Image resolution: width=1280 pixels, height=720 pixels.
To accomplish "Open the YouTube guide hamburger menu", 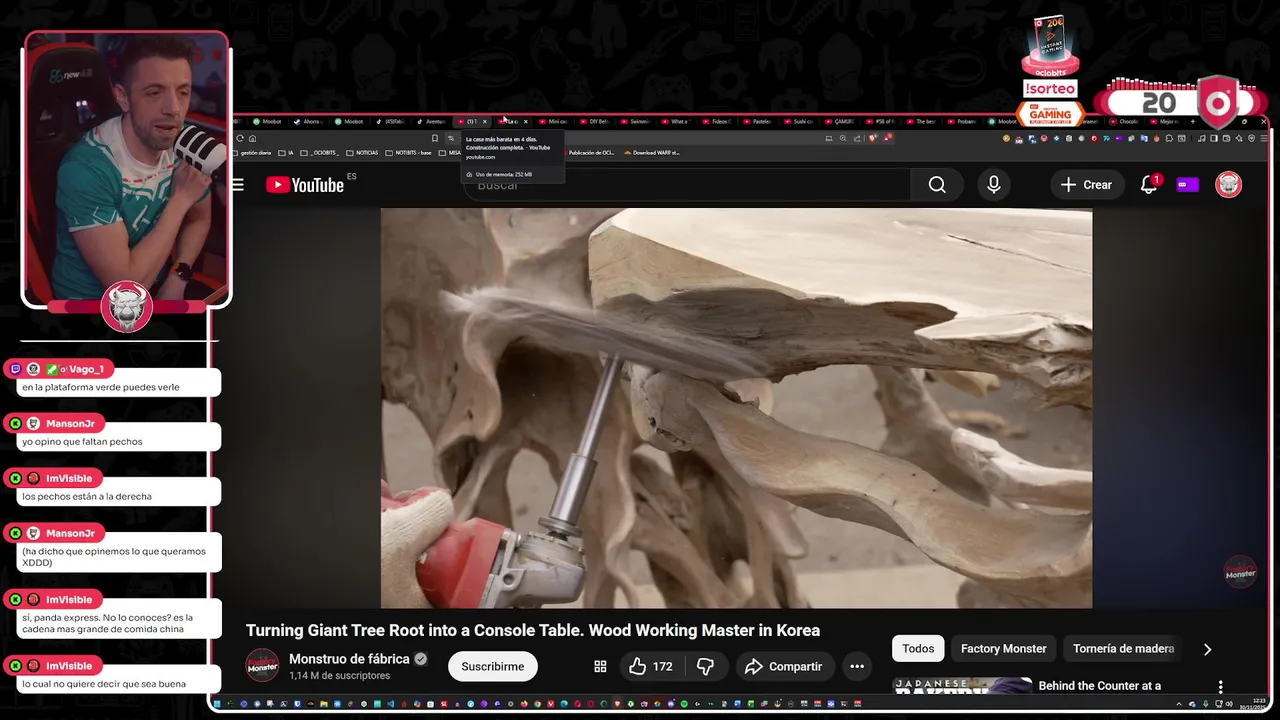I will pos(237,184).
